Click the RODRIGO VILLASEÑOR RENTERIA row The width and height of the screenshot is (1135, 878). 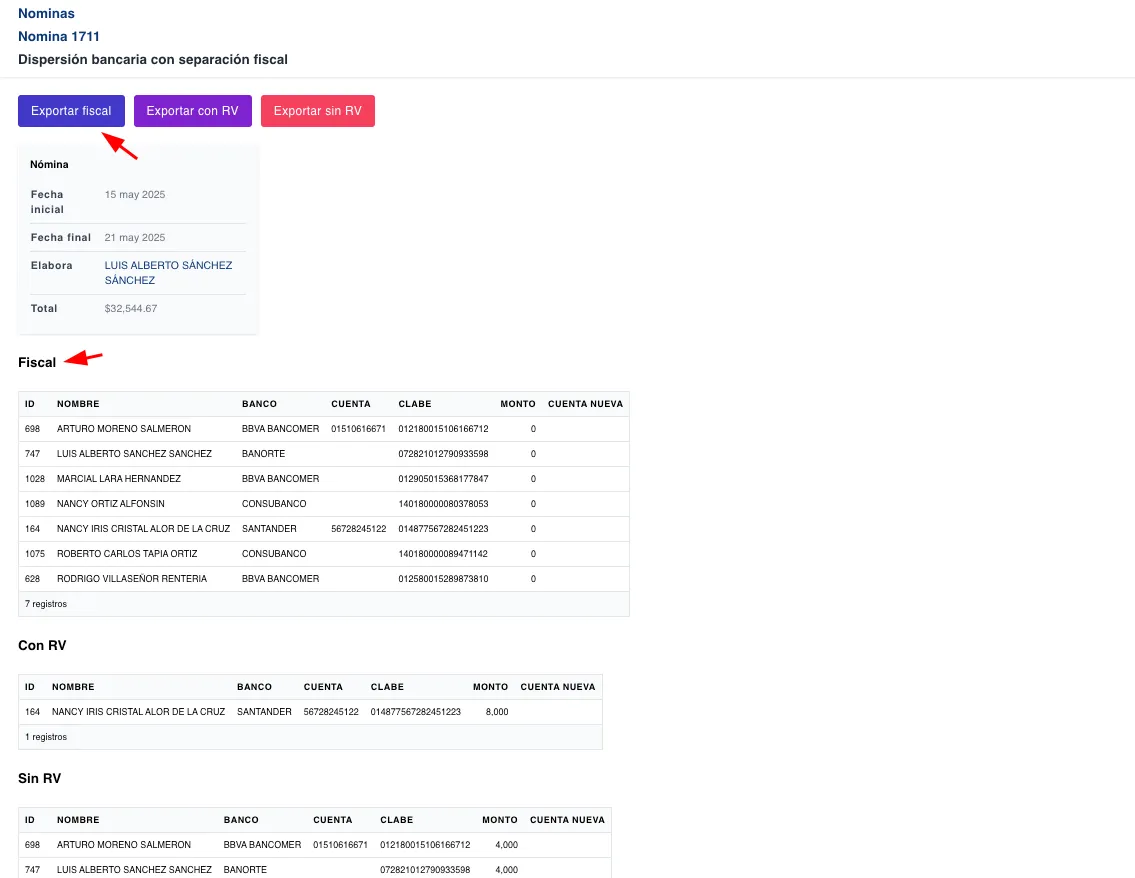(x=132, y=579)
